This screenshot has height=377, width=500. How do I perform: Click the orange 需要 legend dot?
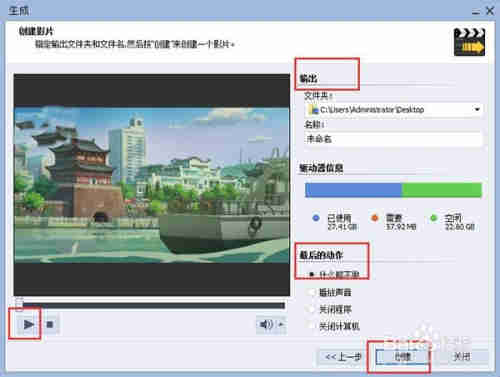[x=375, y=218]
